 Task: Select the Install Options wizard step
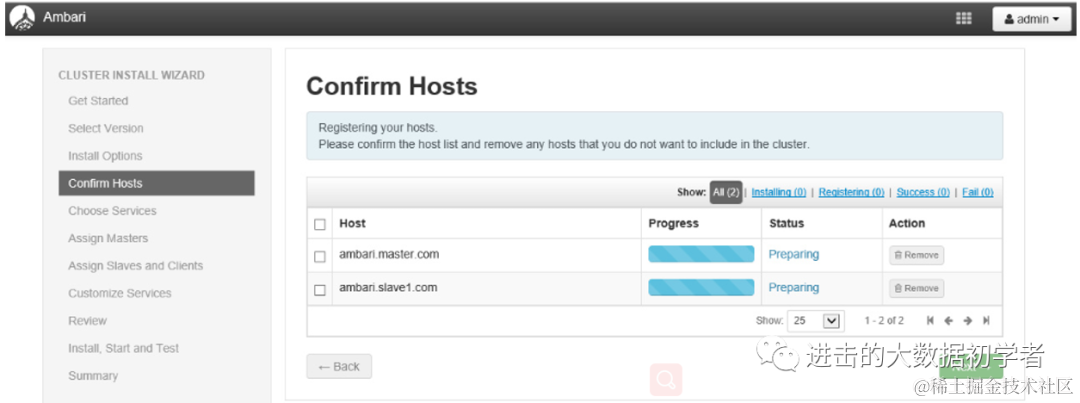point(105,156)
